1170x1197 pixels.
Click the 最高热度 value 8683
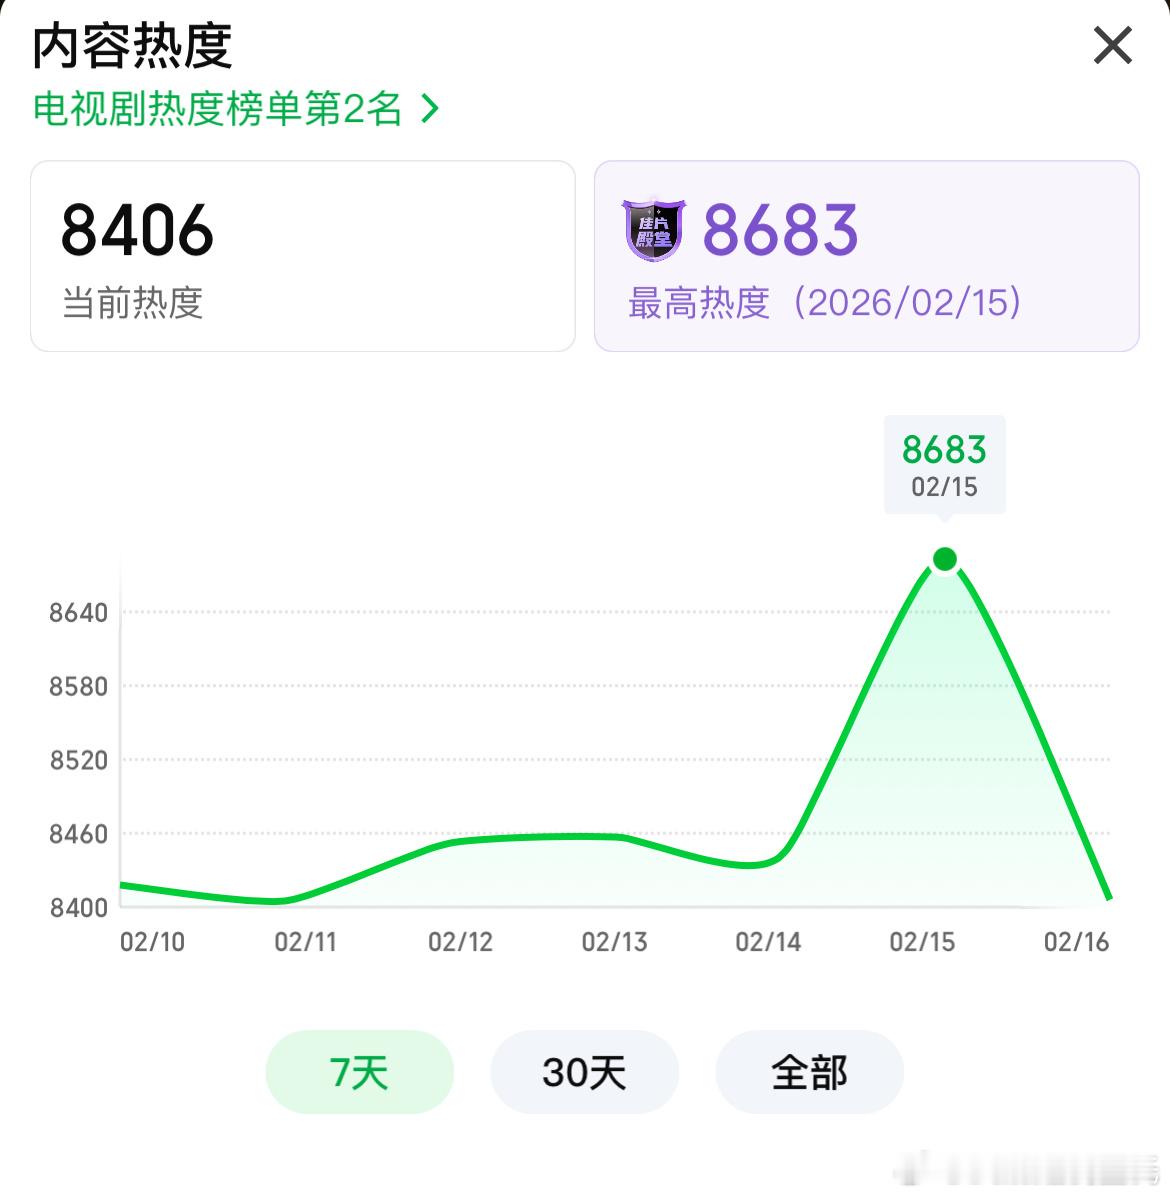click(780, 231)
